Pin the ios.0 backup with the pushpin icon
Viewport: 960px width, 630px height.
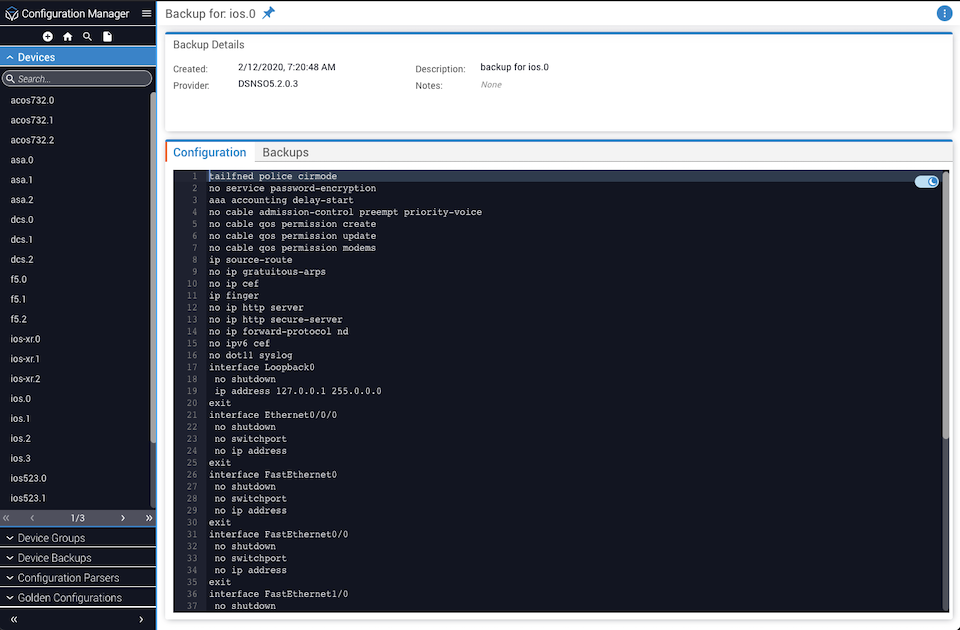tap(268, 13)
